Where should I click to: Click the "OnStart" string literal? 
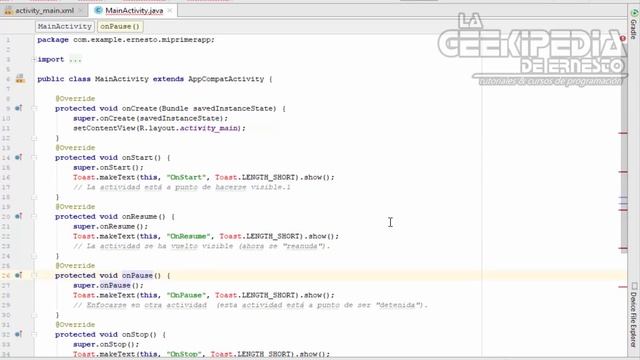point(186,178)
